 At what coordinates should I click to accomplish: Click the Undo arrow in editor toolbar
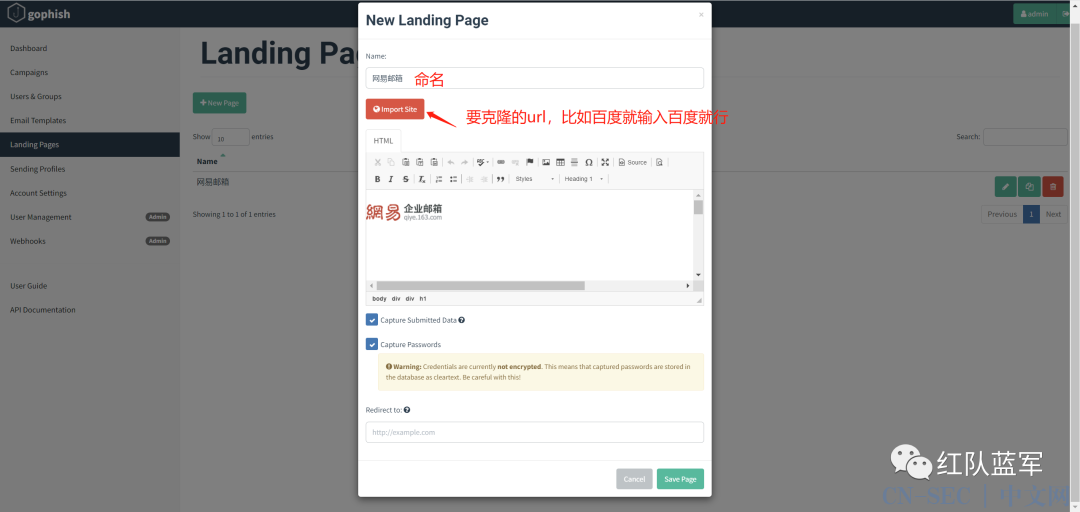click(450, 162)
